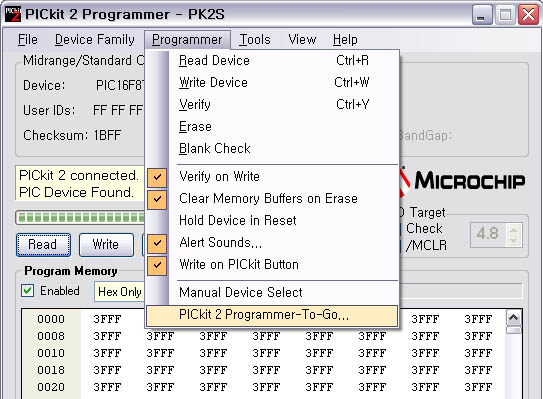
Task: Decrease VDD voltage with down stepper
Action: [514, 240]
